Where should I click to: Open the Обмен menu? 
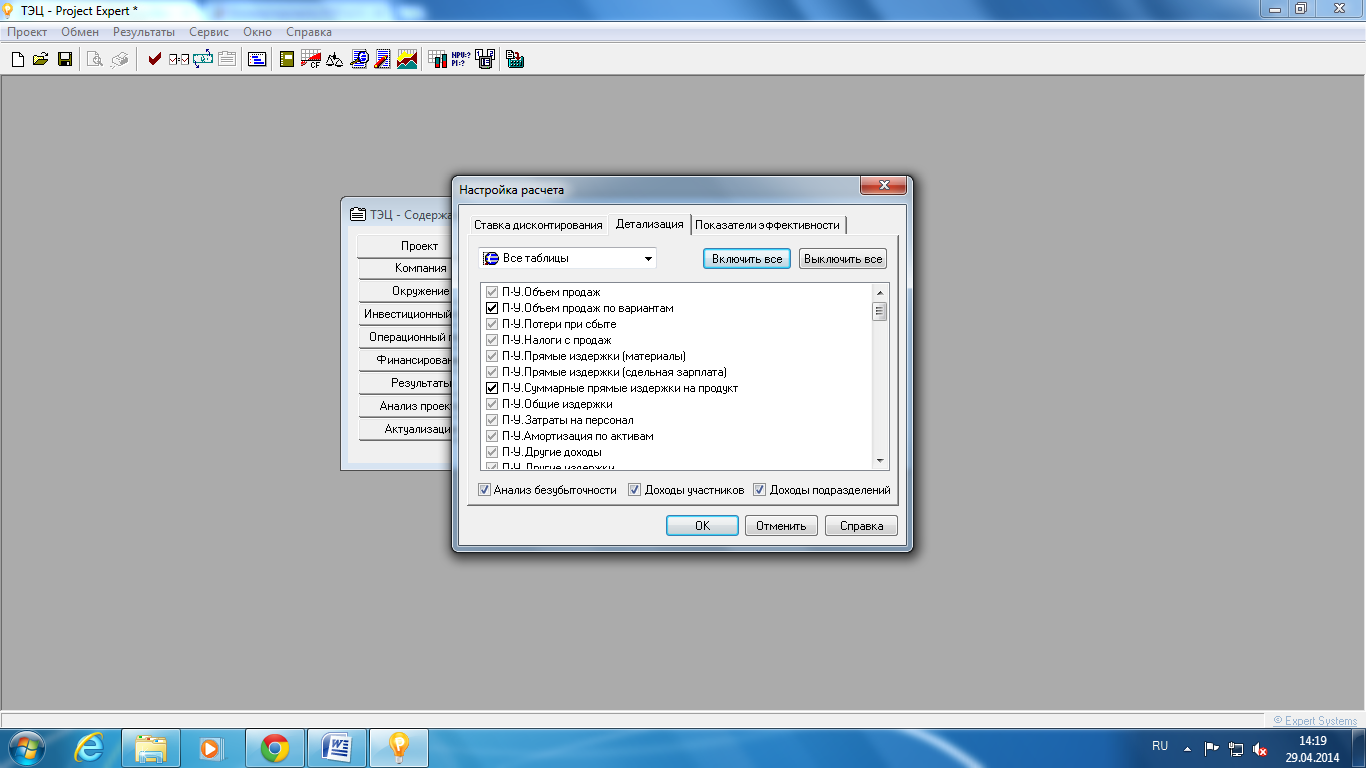tap(80, 32)
